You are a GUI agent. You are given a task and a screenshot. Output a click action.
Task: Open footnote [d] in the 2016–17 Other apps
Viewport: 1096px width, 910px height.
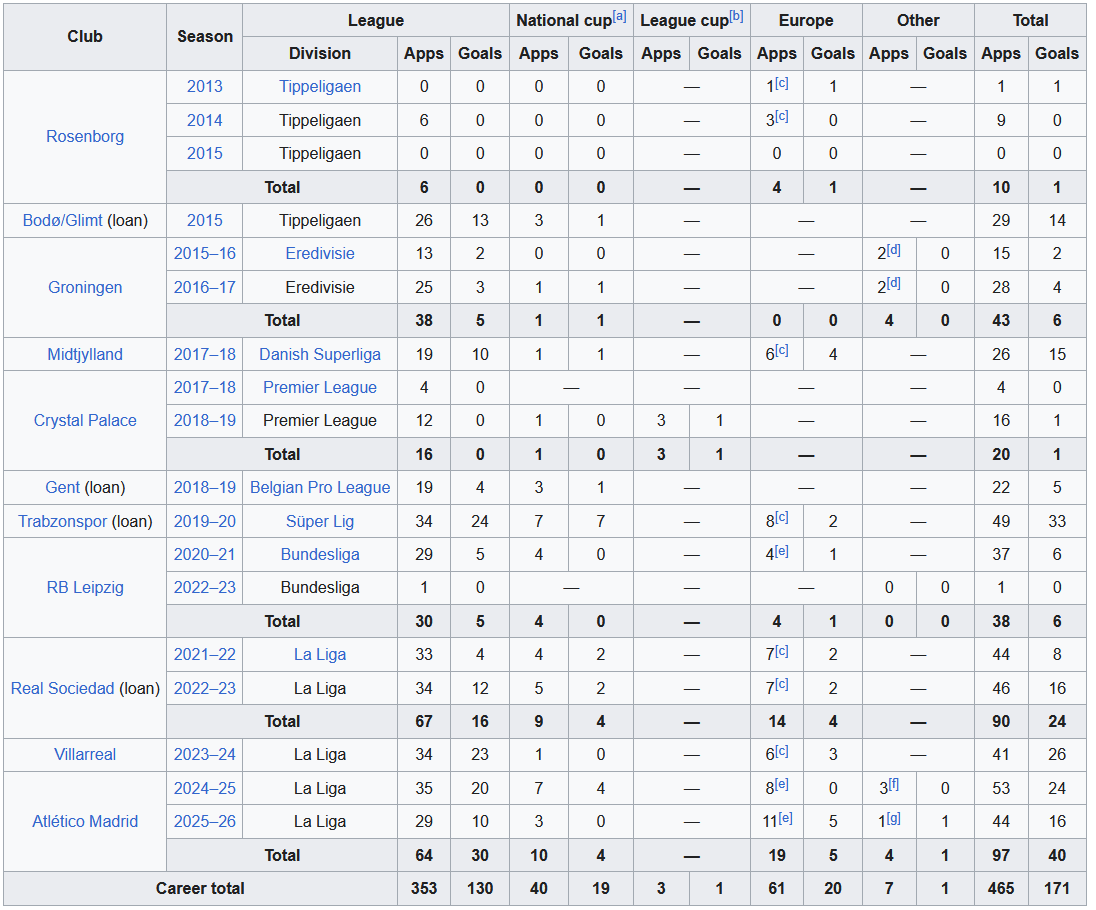pyautogui.click(x=893, y=283)
